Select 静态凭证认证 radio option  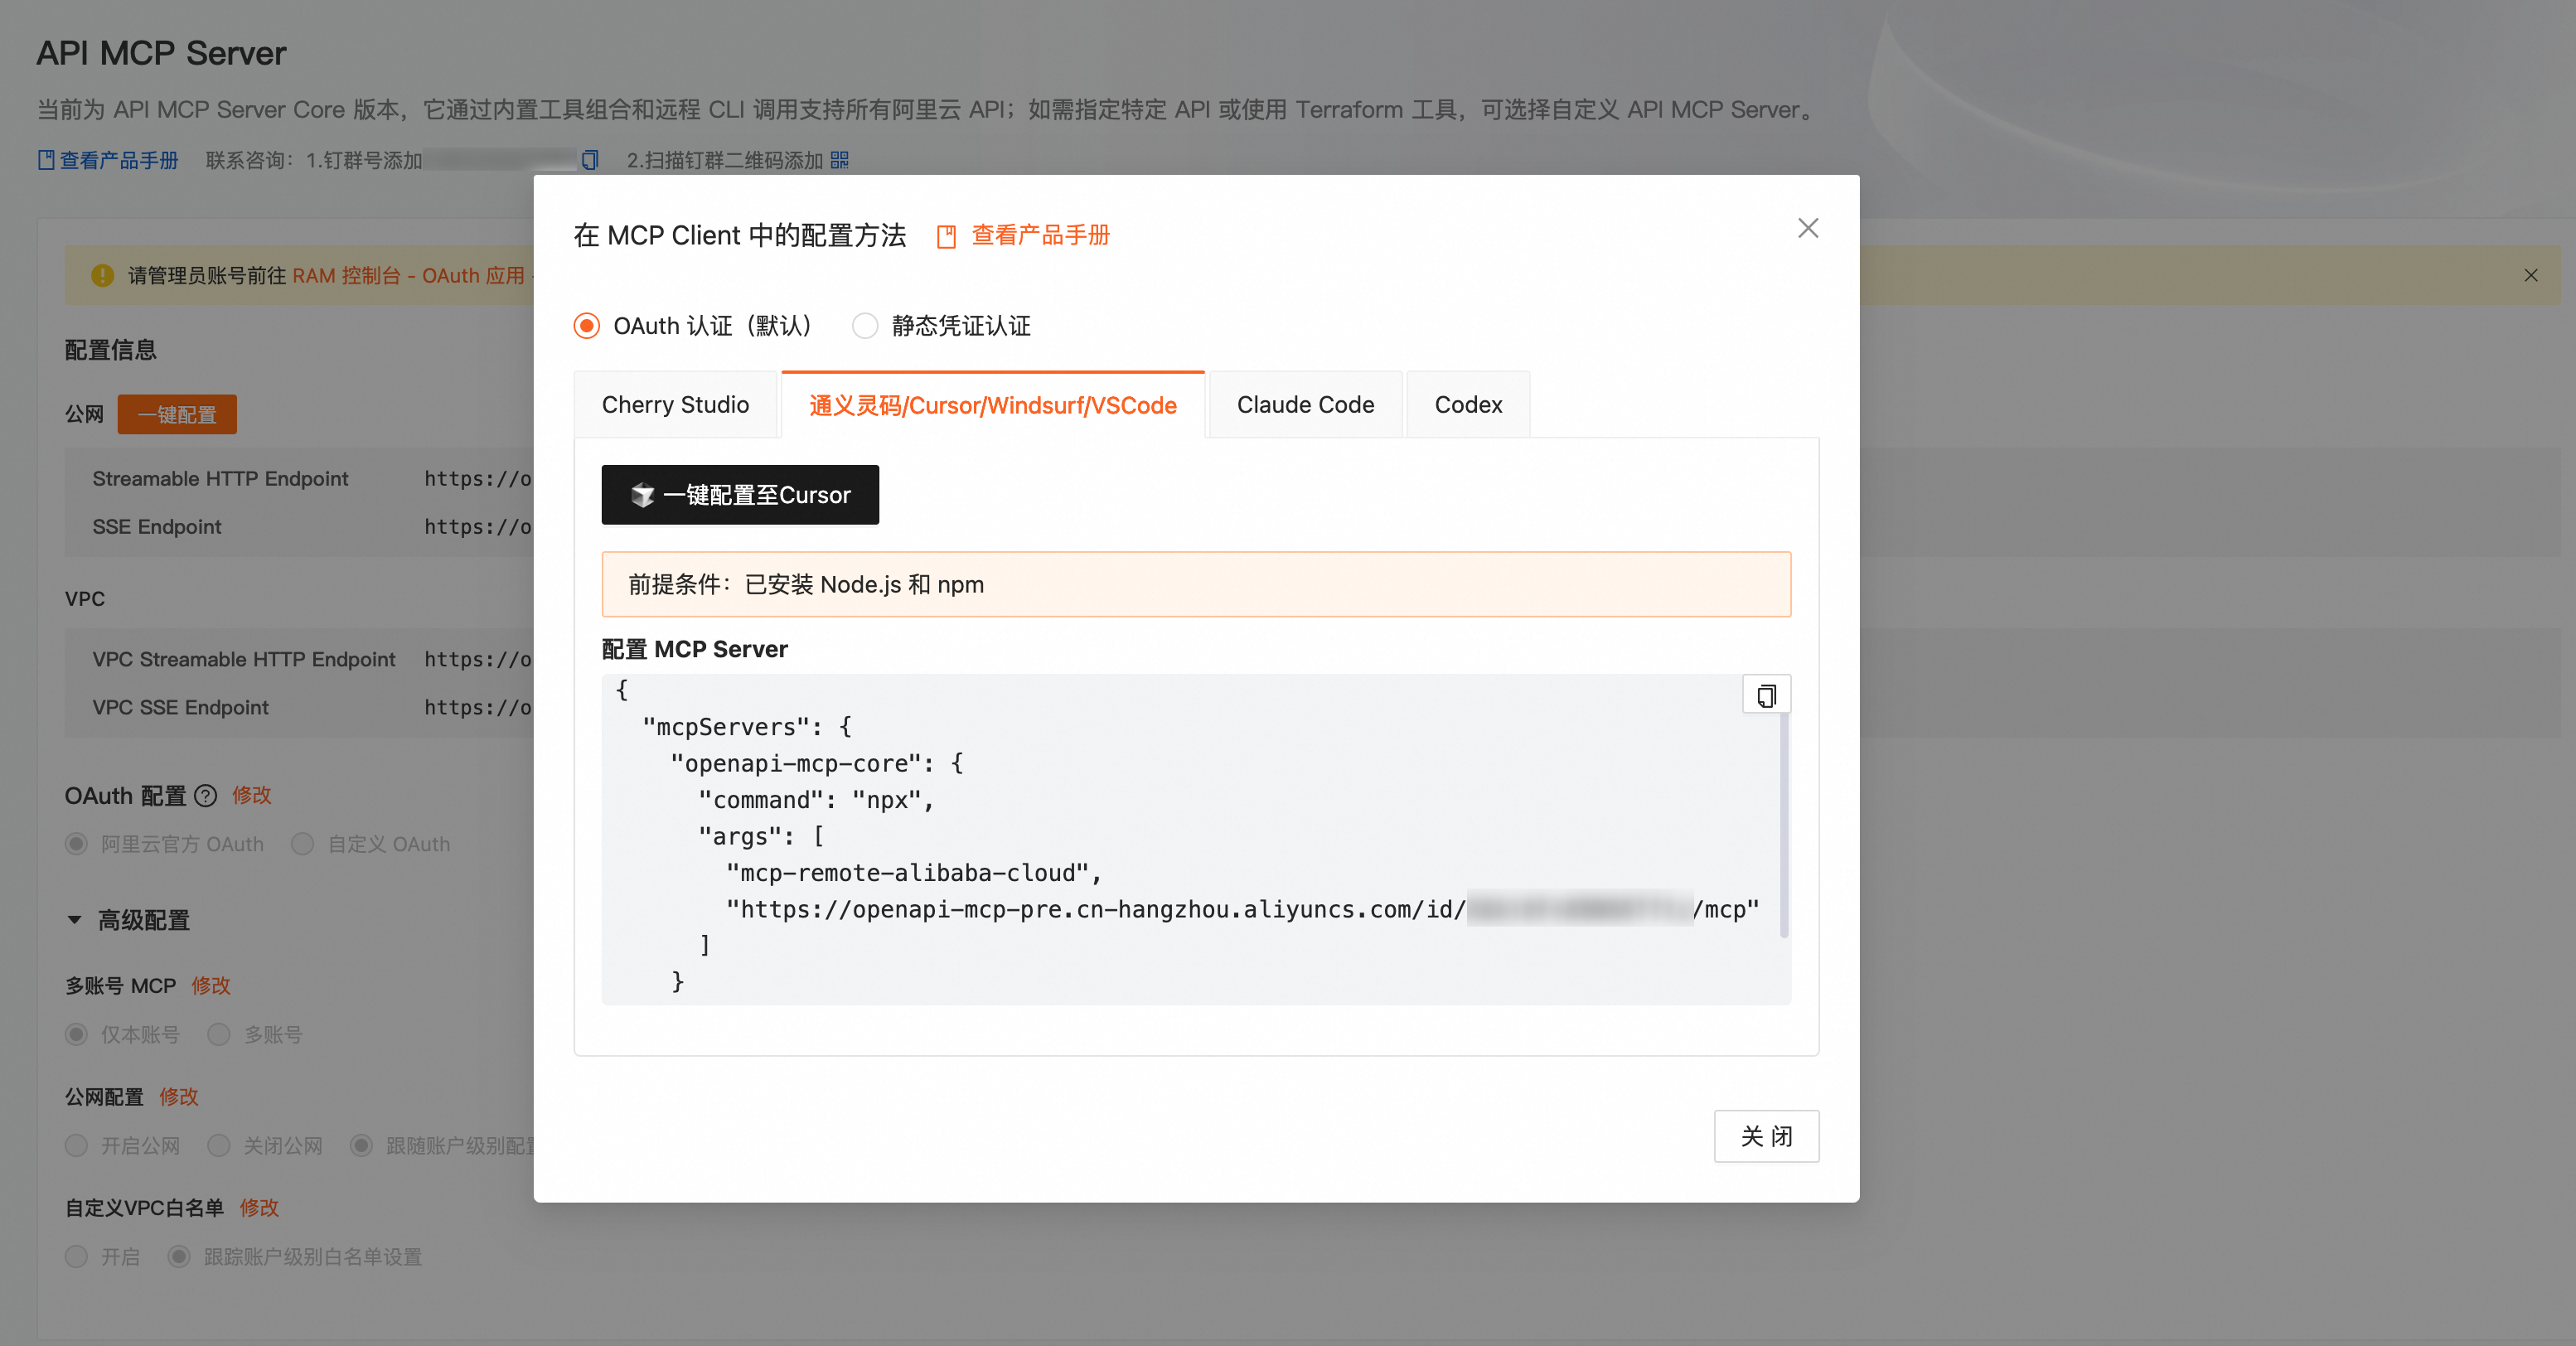pyautogui.click(x=865, y=326)
